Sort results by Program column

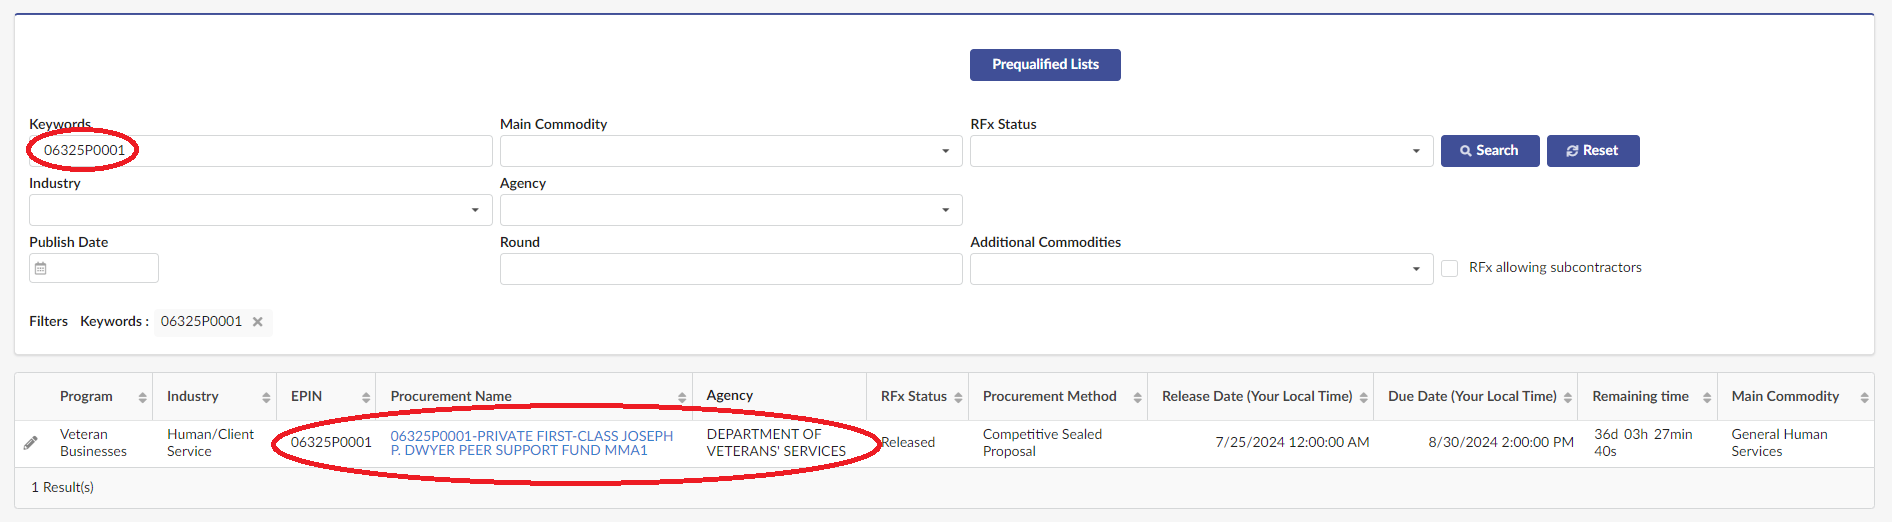[142, 398]
